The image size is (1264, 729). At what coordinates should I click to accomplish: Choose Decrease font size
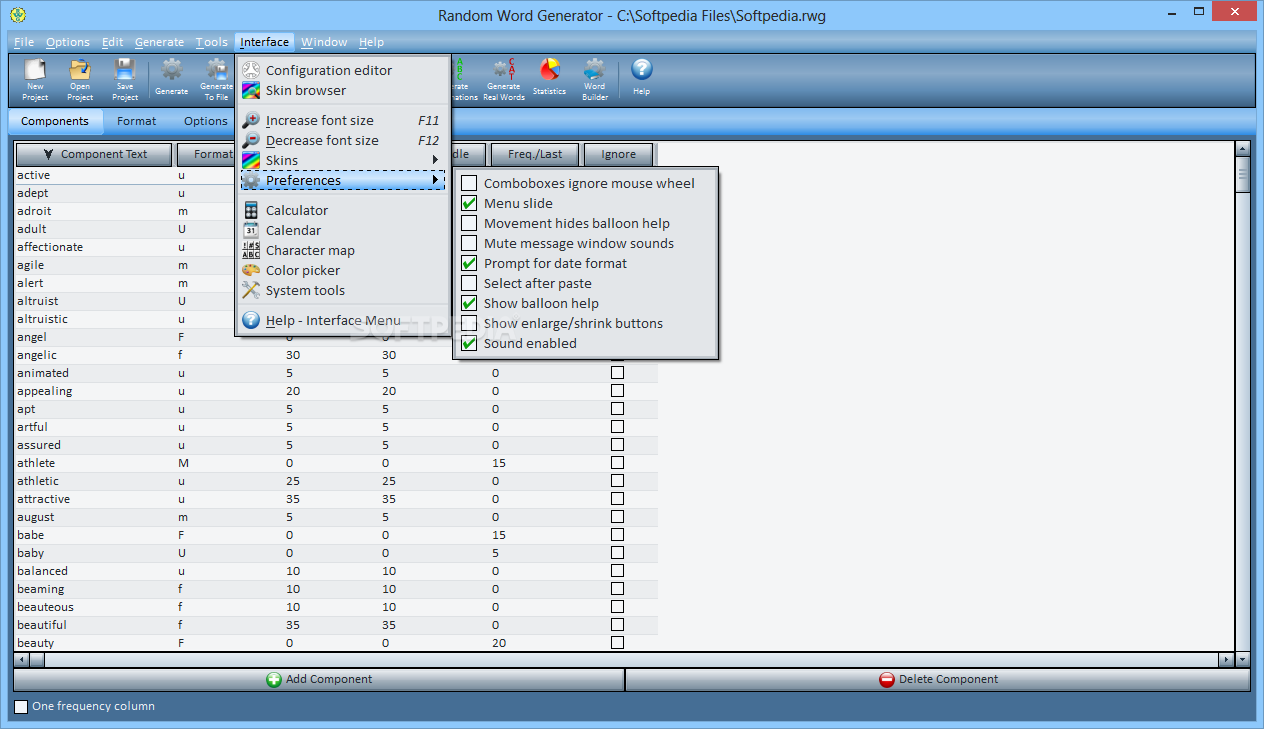point(343,140)
